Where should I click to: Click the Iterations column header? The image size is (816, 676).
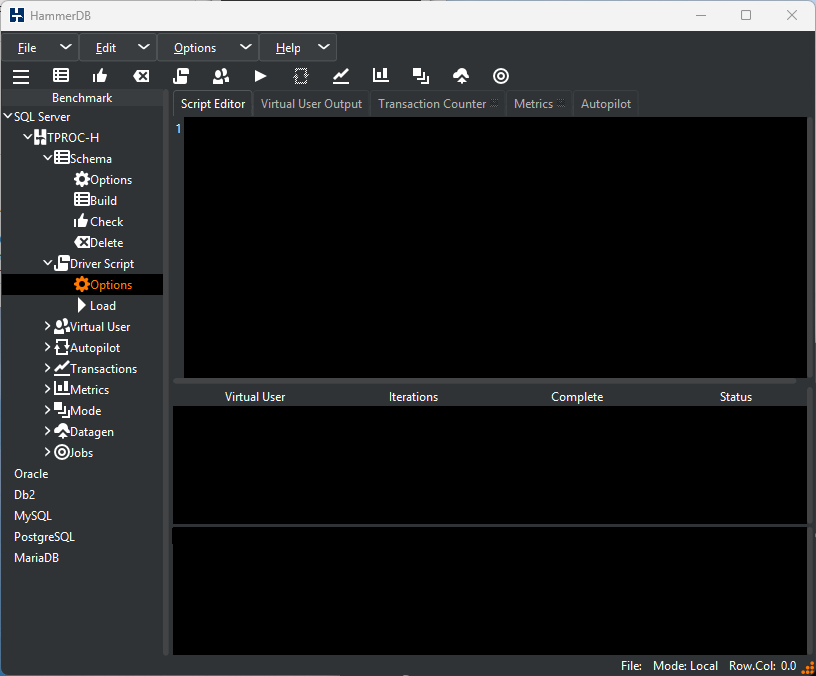[413, 397]
